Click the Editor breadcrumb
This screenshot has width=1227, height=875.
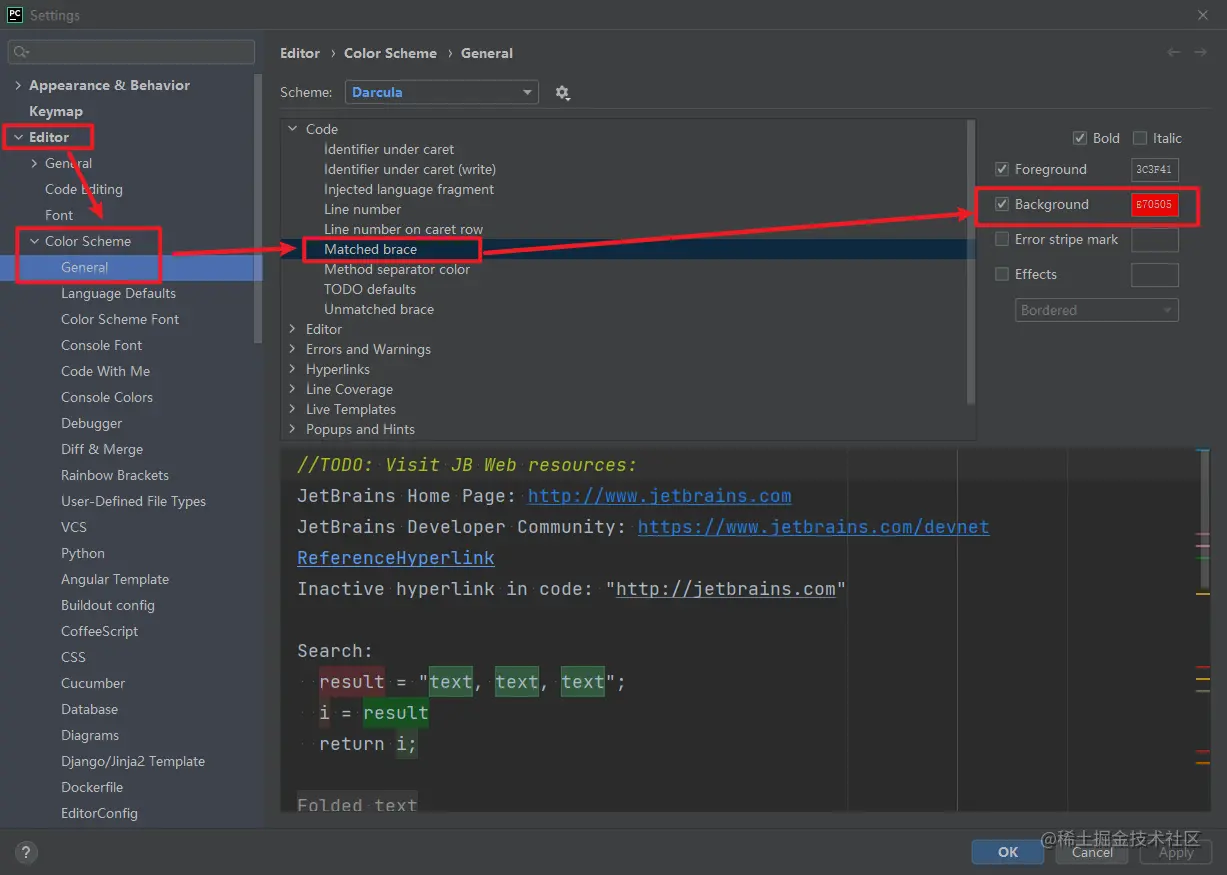click(x=300, y=53)
